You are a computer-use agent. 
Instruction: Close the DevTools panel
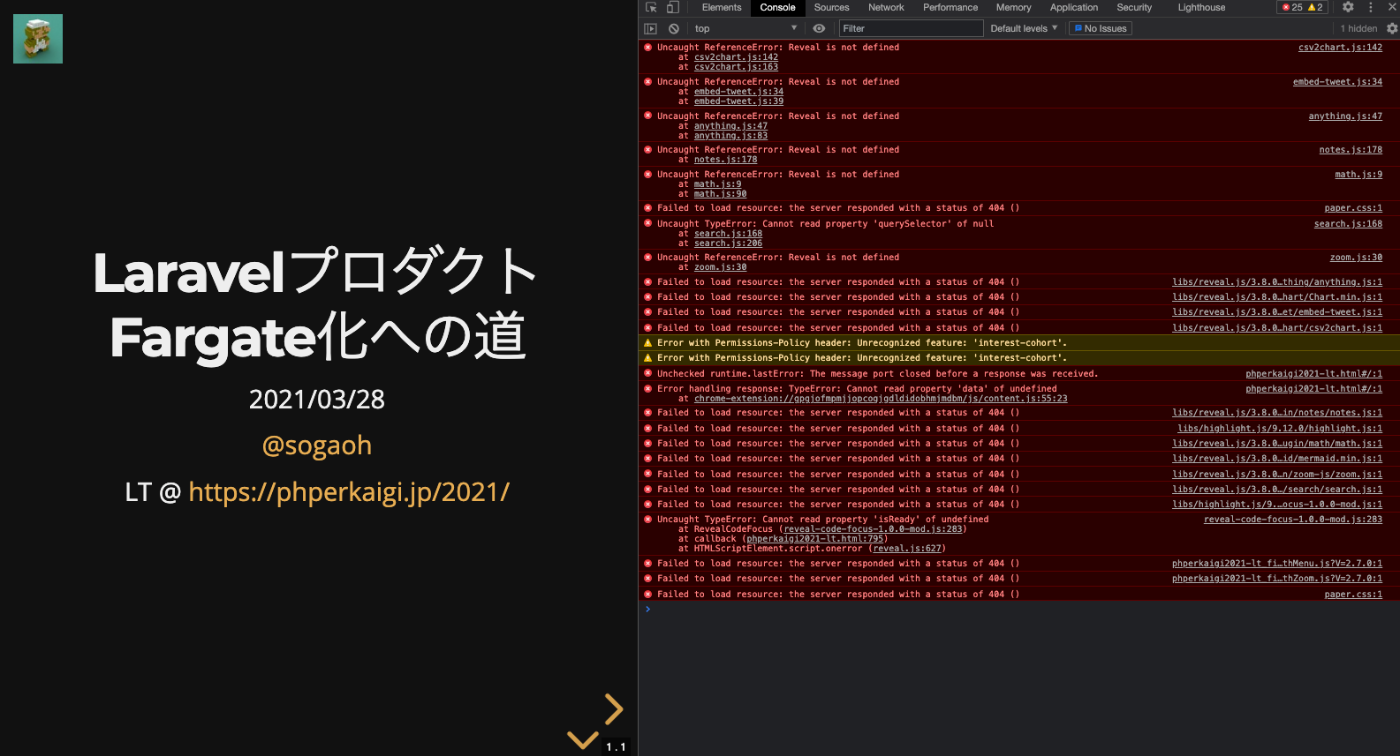1391,7
